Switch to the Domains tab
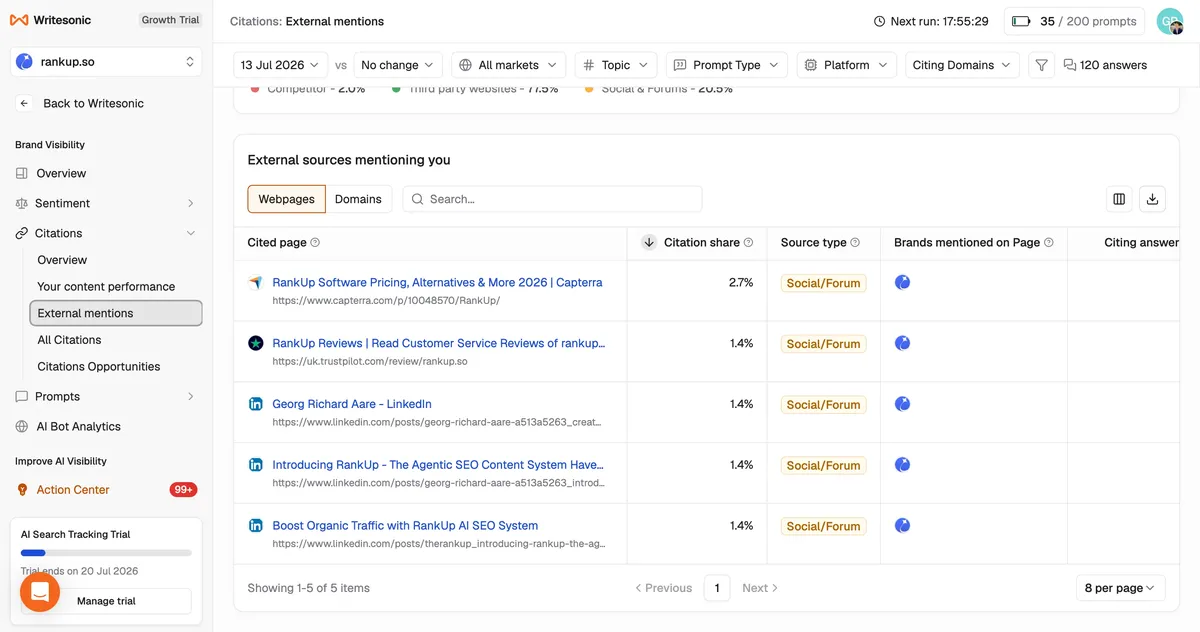 358,199
